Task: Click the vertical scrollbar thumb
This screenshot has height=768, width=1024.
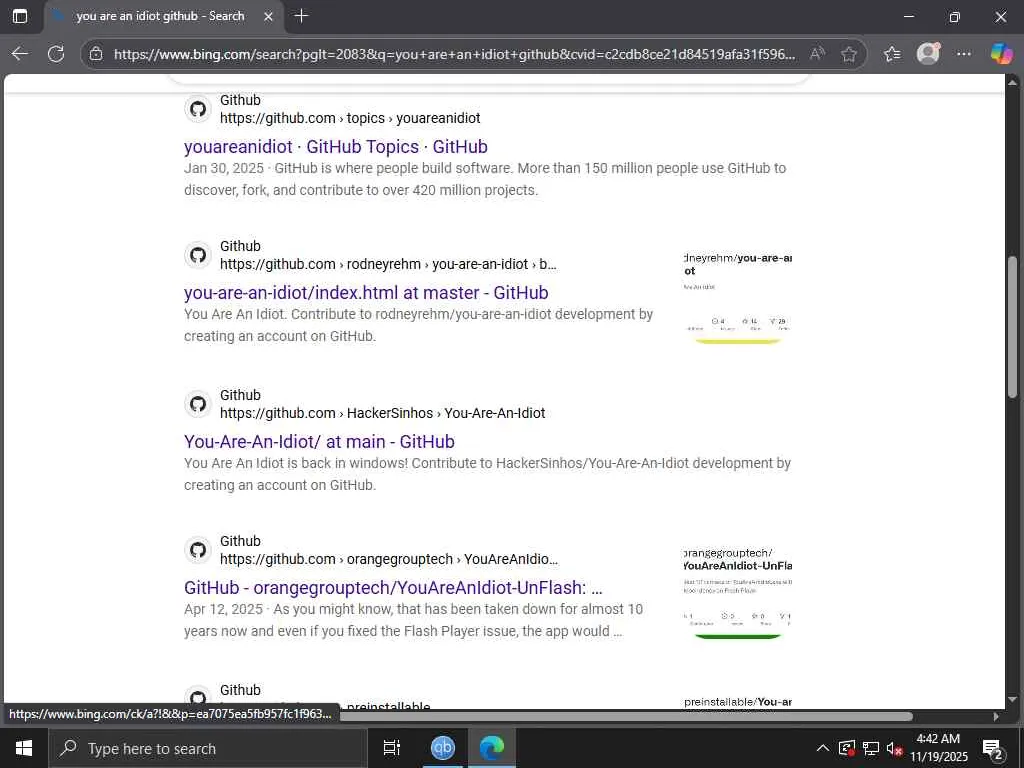Action: (1012, 327)
